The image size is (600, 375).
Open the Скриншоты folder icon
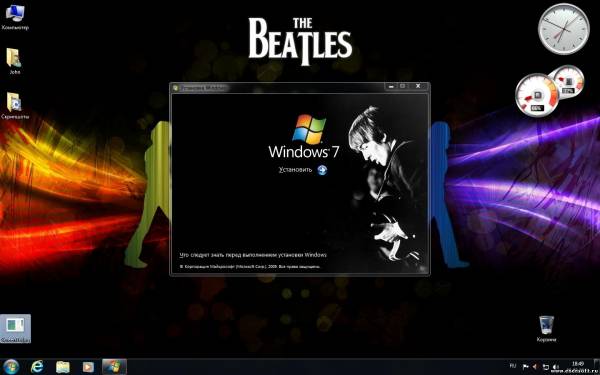15,106
